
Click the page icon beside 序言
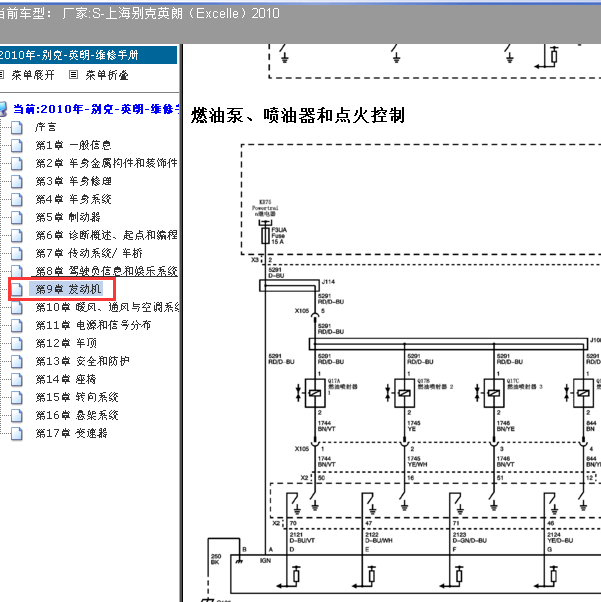coord(17,127)
